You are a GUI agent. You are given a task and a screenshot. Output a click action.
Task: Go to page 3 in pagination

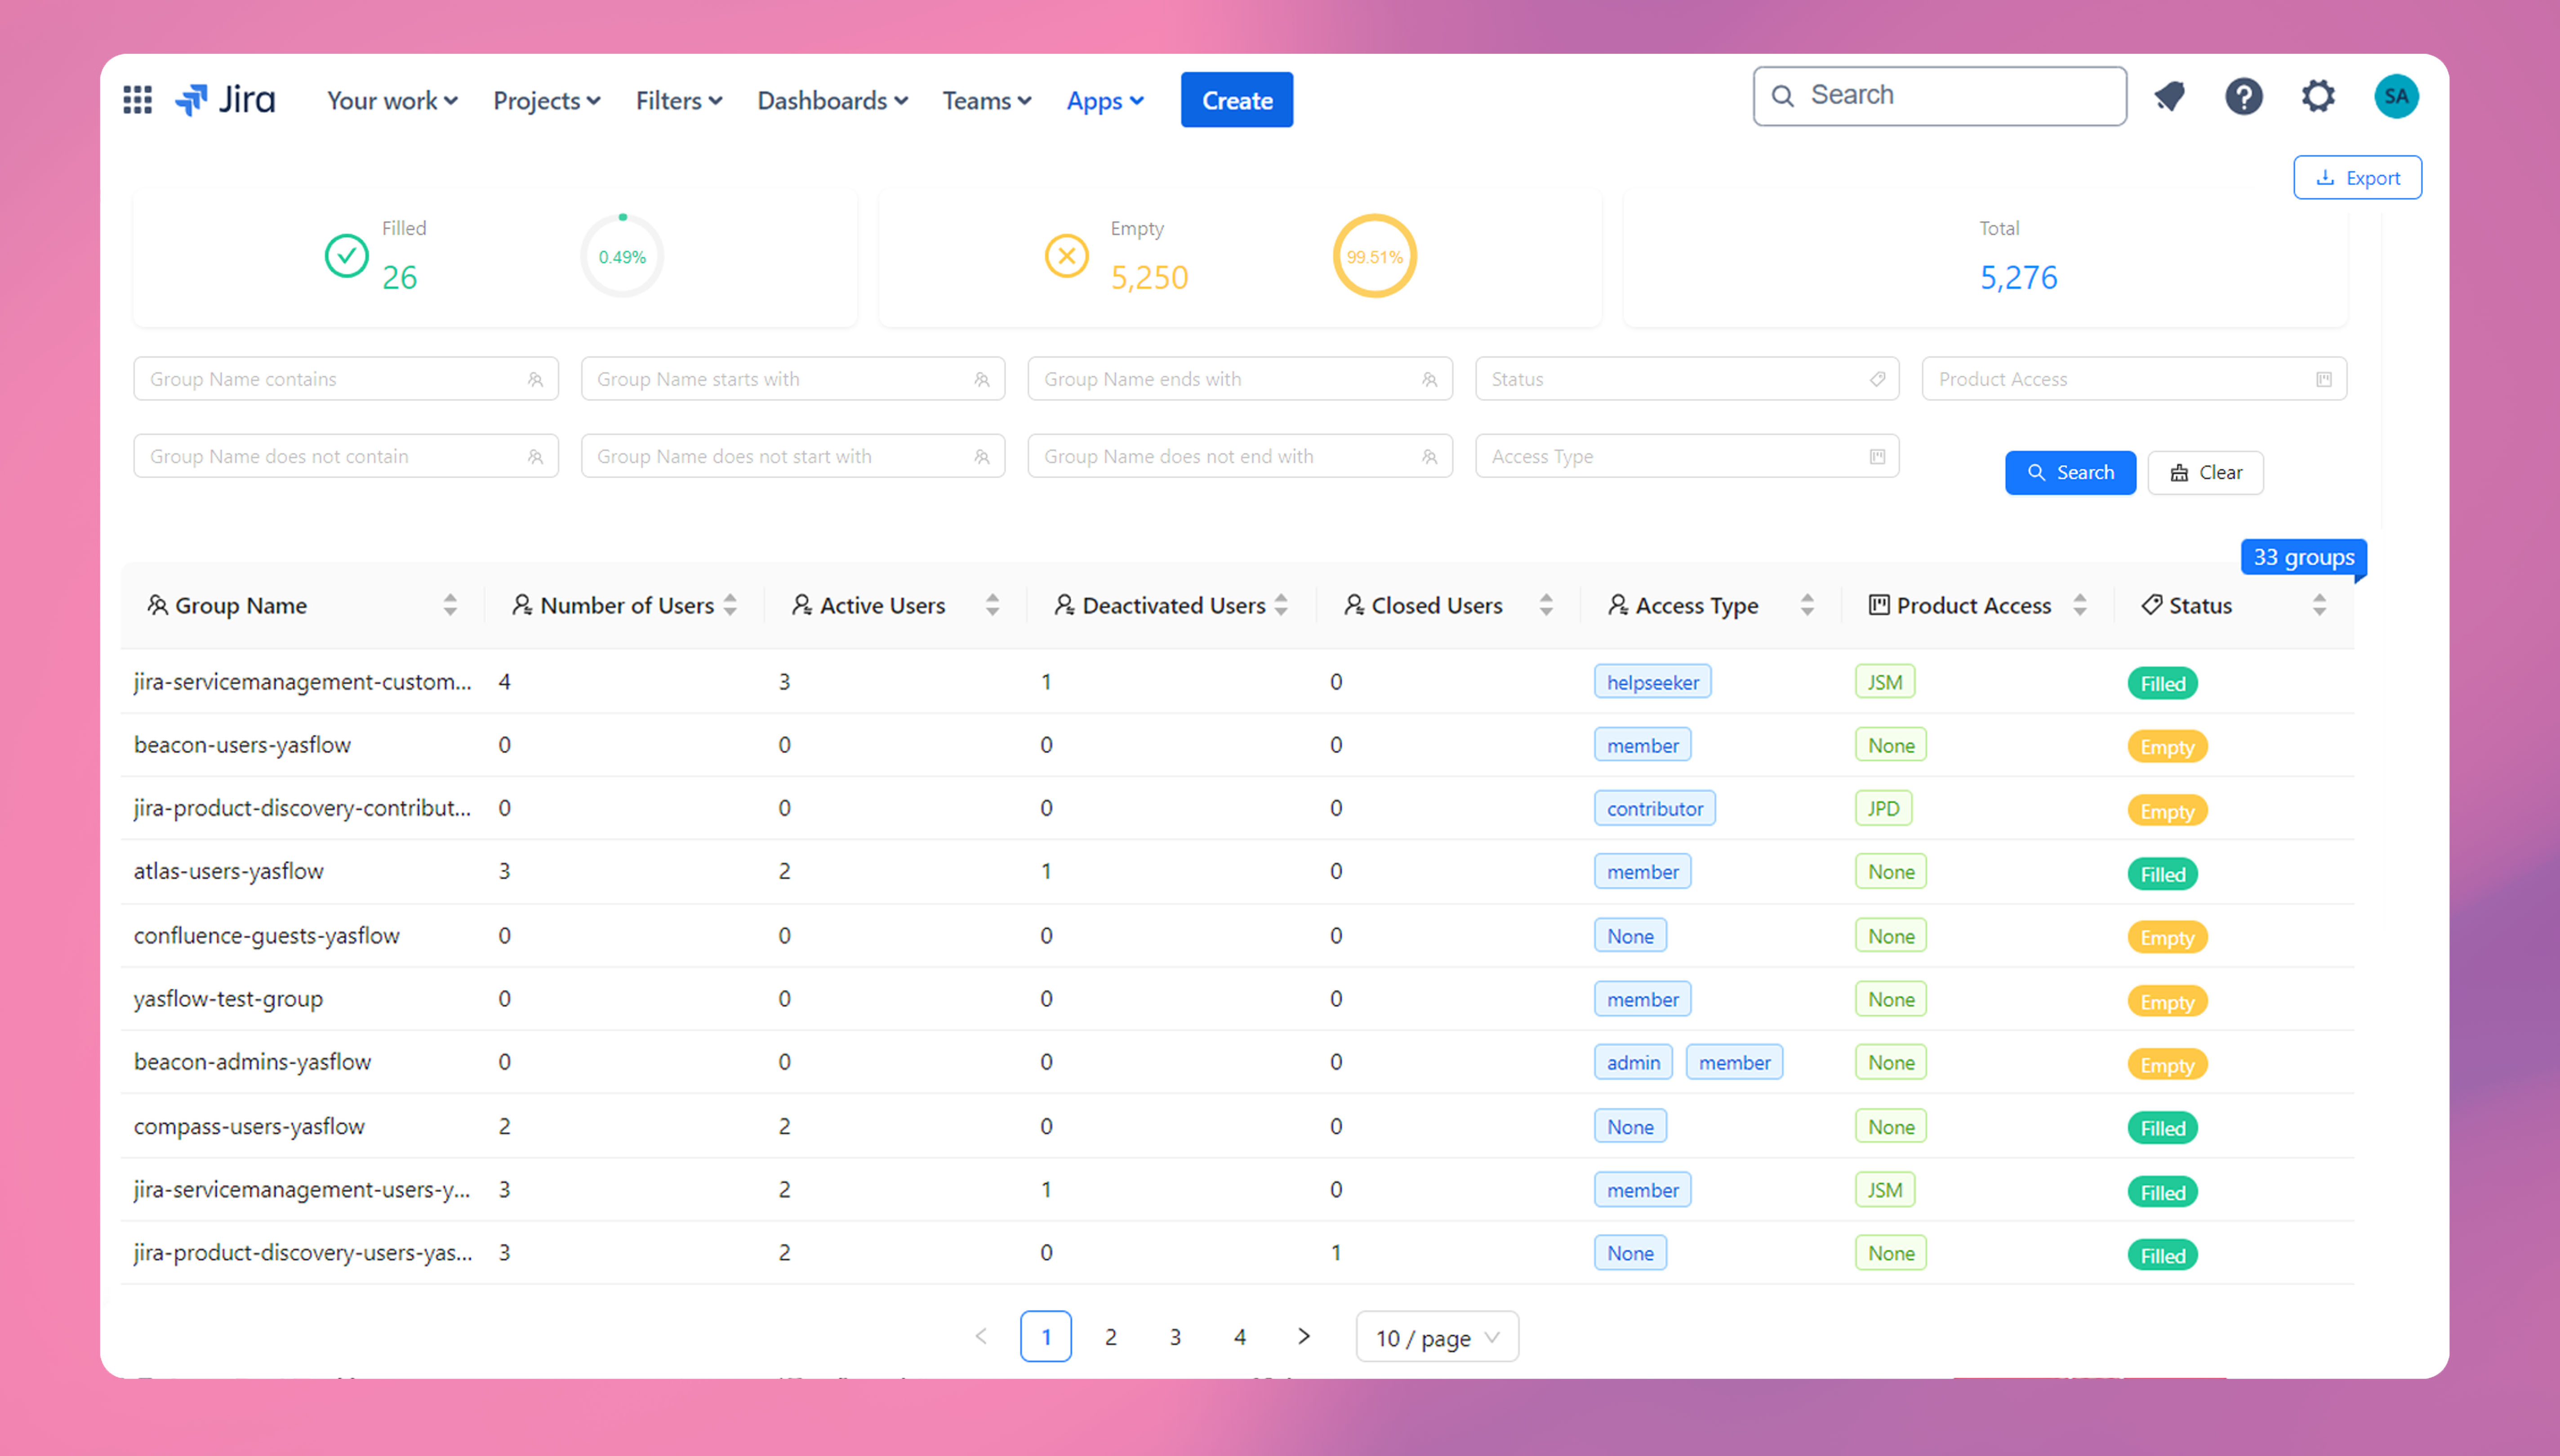click(x=1175, y=1337)
